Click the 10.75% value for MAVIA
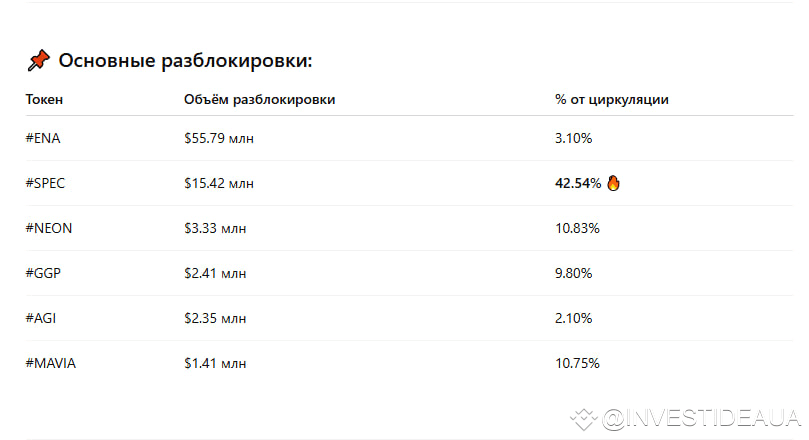The width and height of the screenshot is (809, 440). (577, 363)
